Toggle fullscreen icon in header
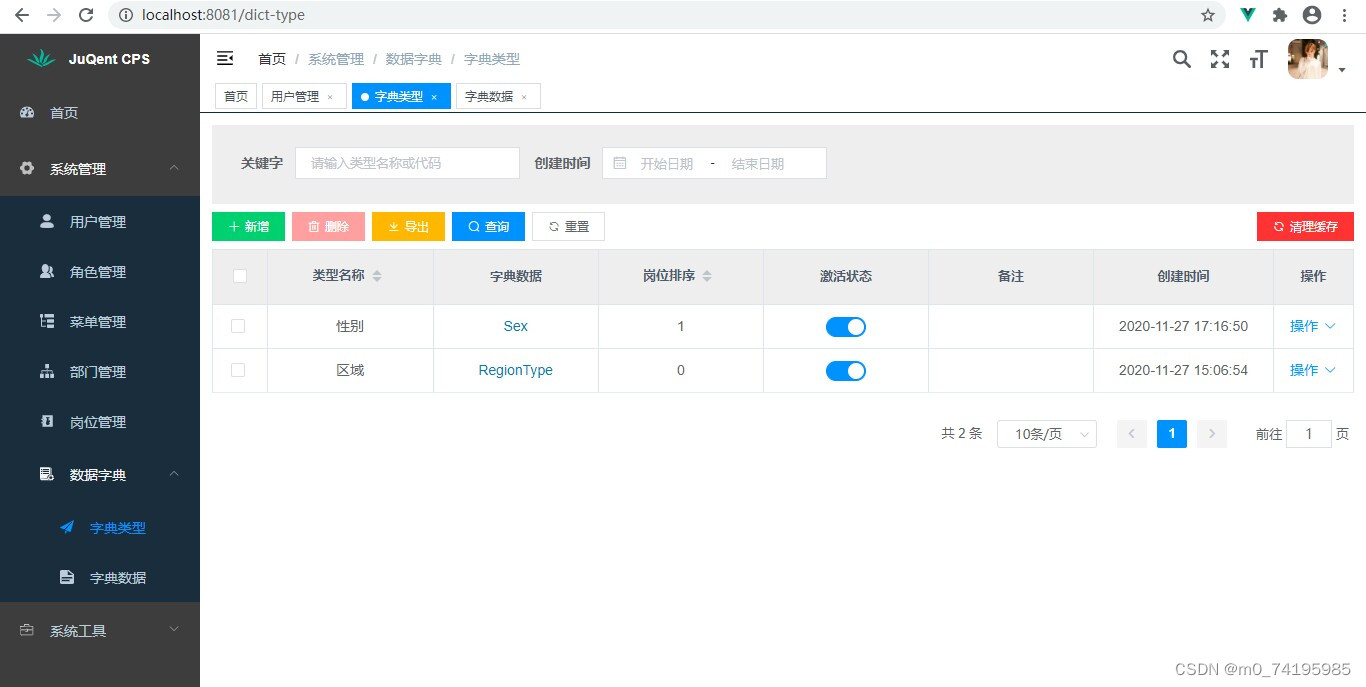 pyautogui.click(x=1220, y=59)
